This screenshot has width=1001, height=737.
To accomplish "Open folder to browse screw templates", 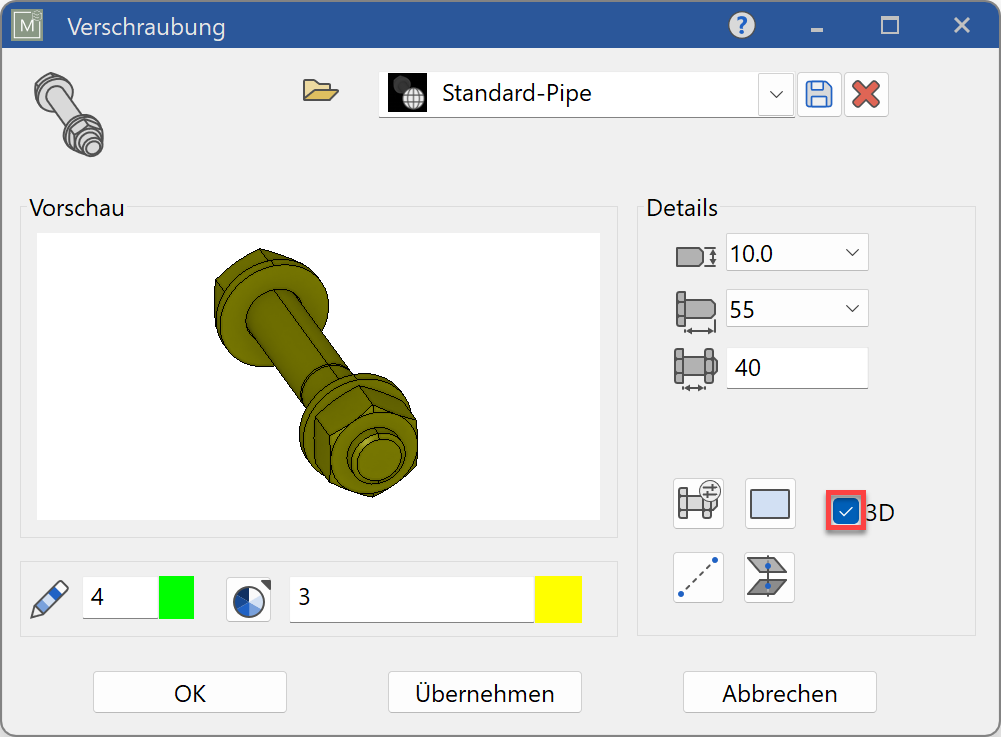I will coord(319,89).
